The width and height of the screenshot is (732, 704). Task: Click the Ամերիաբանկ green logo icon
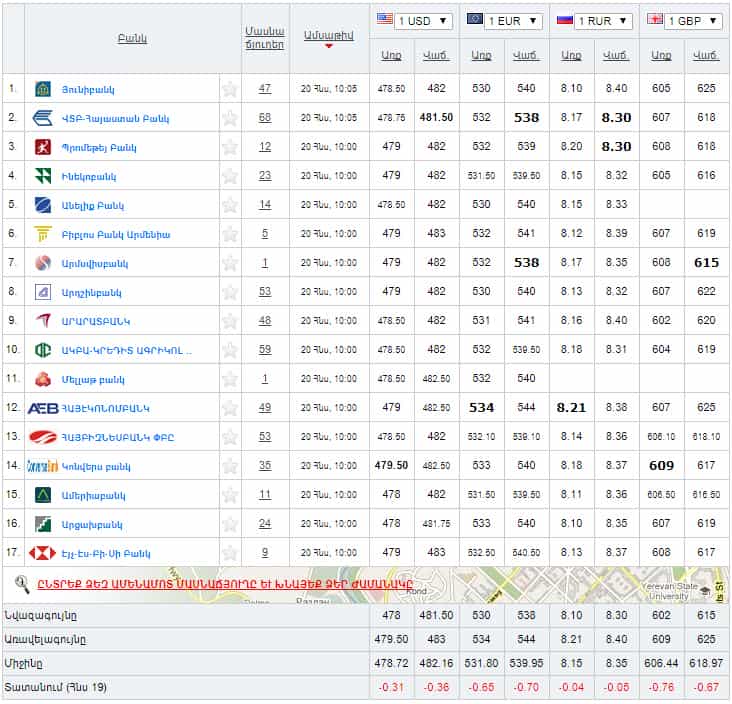[43, 495]
